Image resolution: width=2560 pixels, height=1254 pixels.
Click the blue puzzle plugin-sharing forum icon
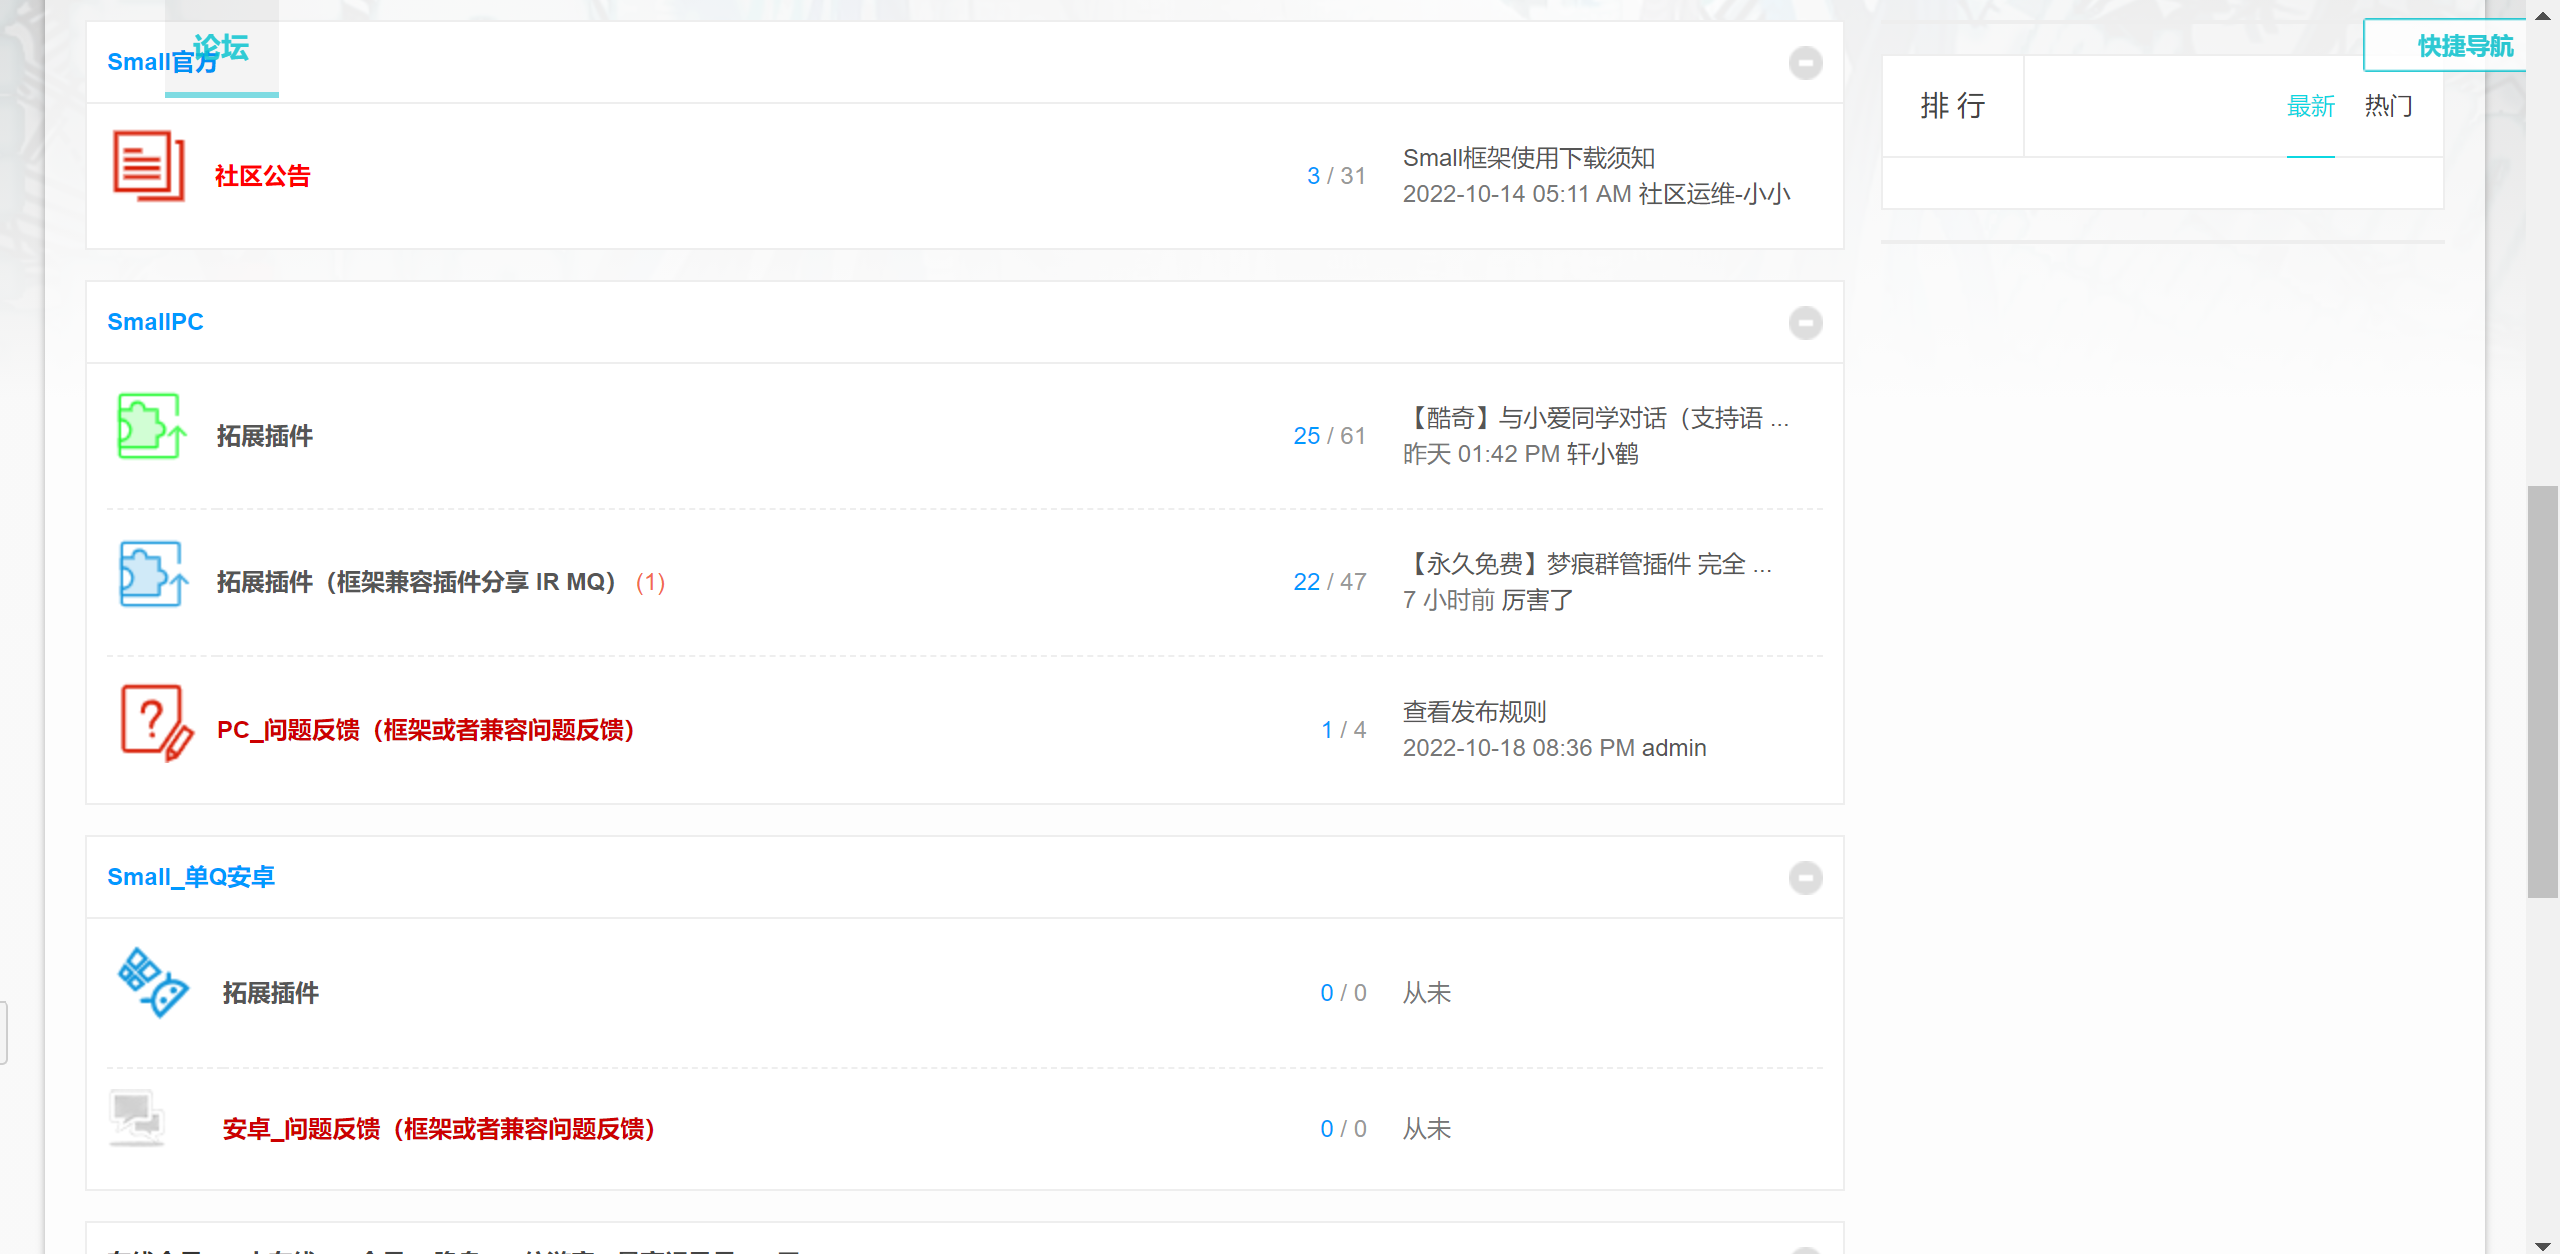pos(152,574)
